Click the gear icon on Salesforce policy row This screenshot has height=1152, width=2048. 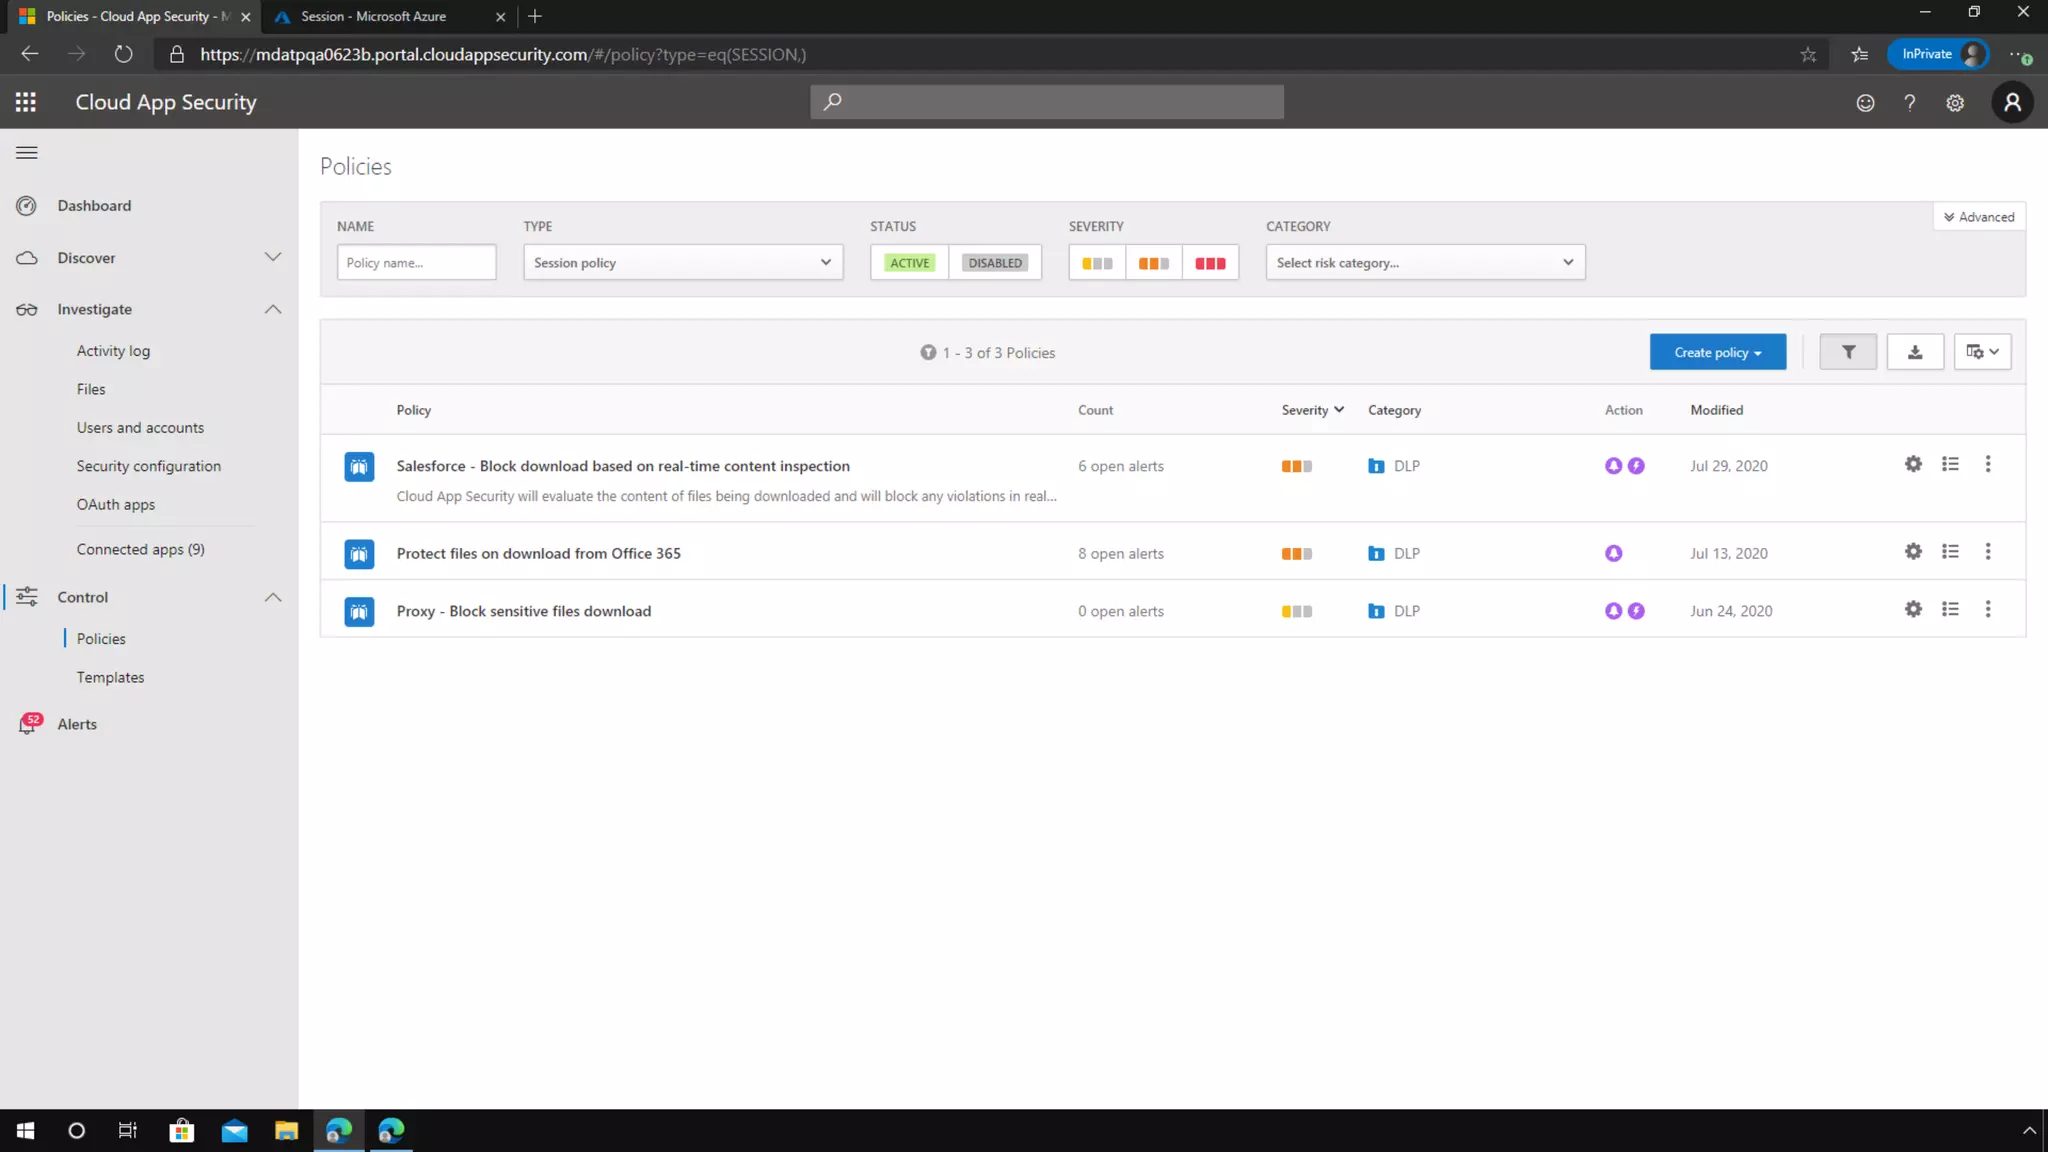pos(1913,464)
